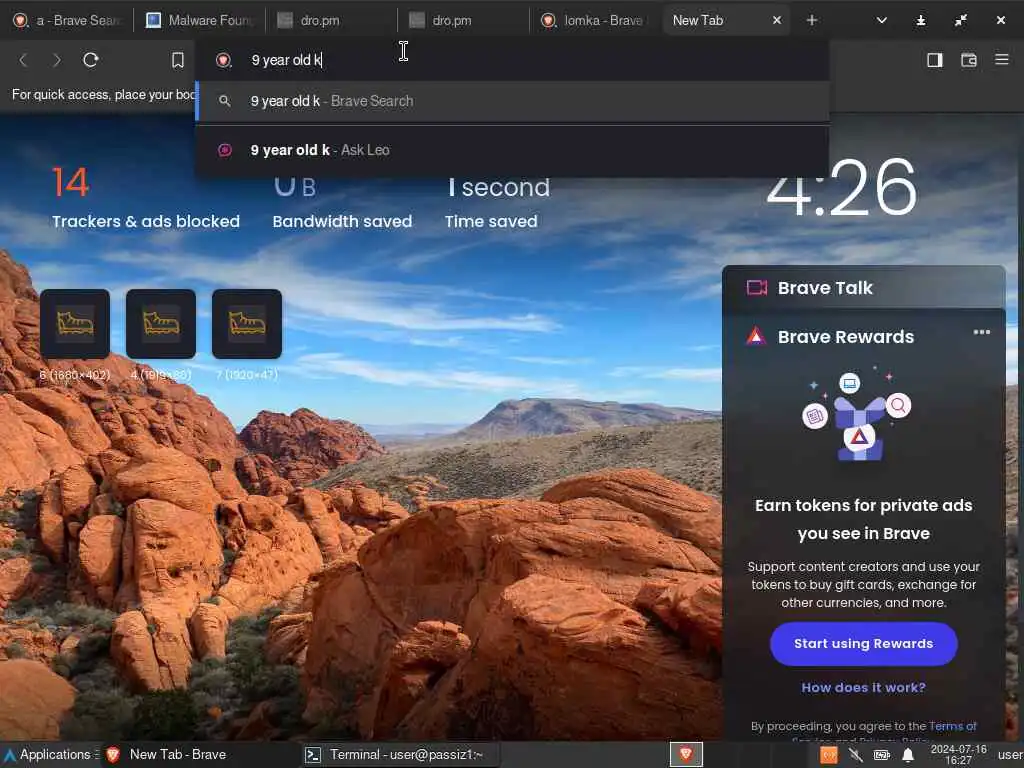Open top site tile '7 (1920×47)'
Screen dimensions: 1024x768
[x=247, y=324]
